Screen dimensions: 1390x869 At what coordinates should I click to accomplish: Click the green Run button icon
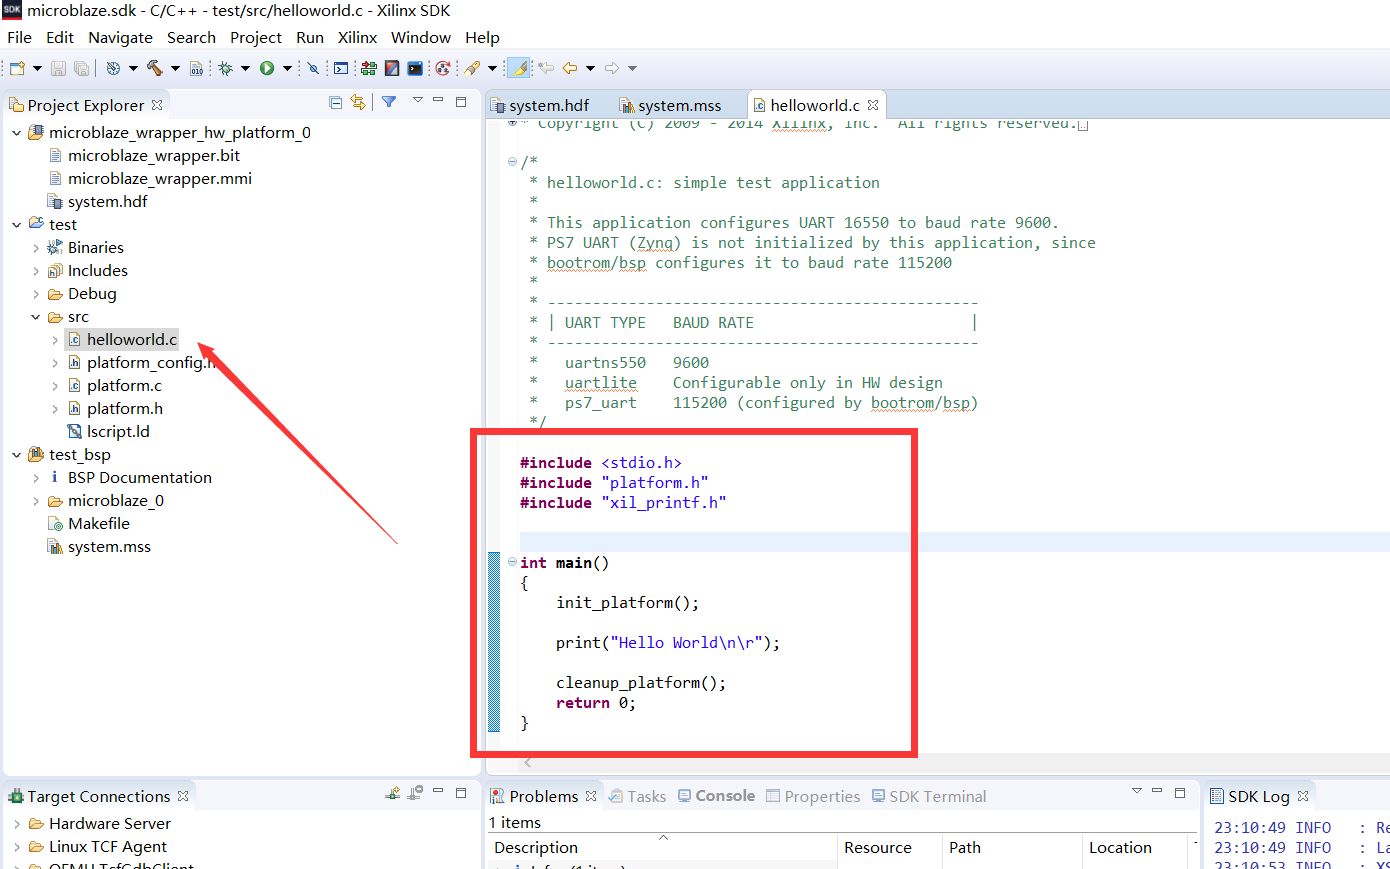[x=267, y=68]
